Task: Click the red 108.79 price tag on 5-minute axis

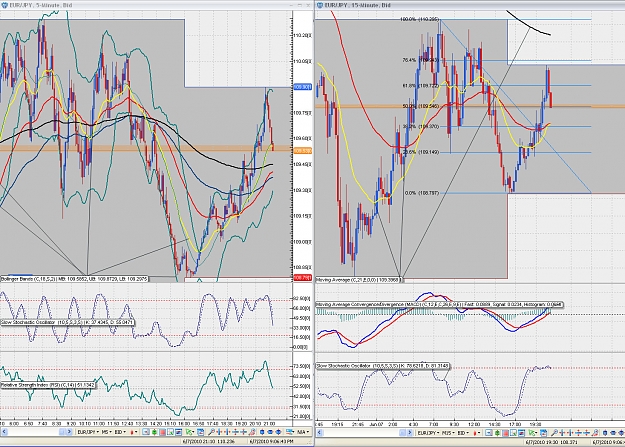Action: pyautogui.click(x=303, y=278)
